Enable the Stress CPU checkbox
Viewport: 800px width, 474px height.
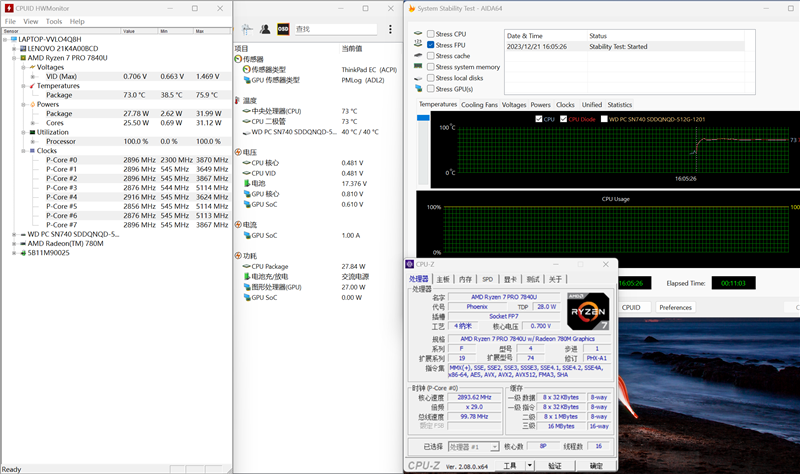[431, 34]
